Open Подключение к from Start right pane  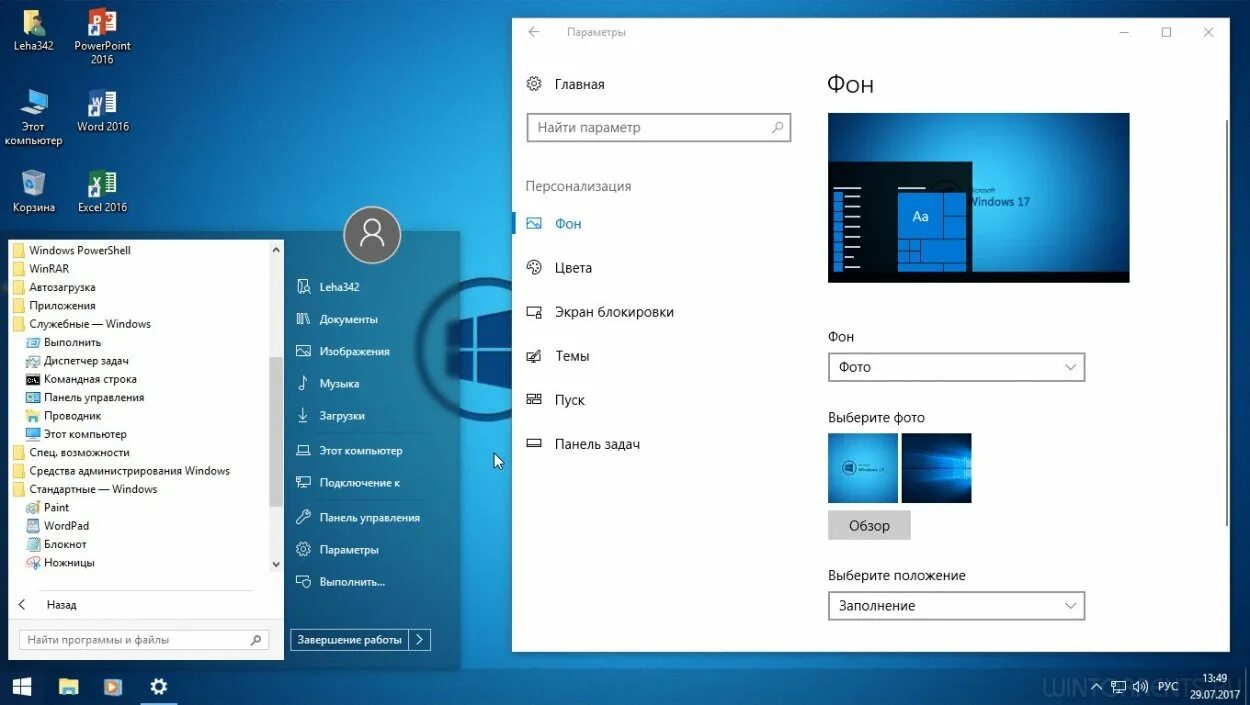point(360,482)
